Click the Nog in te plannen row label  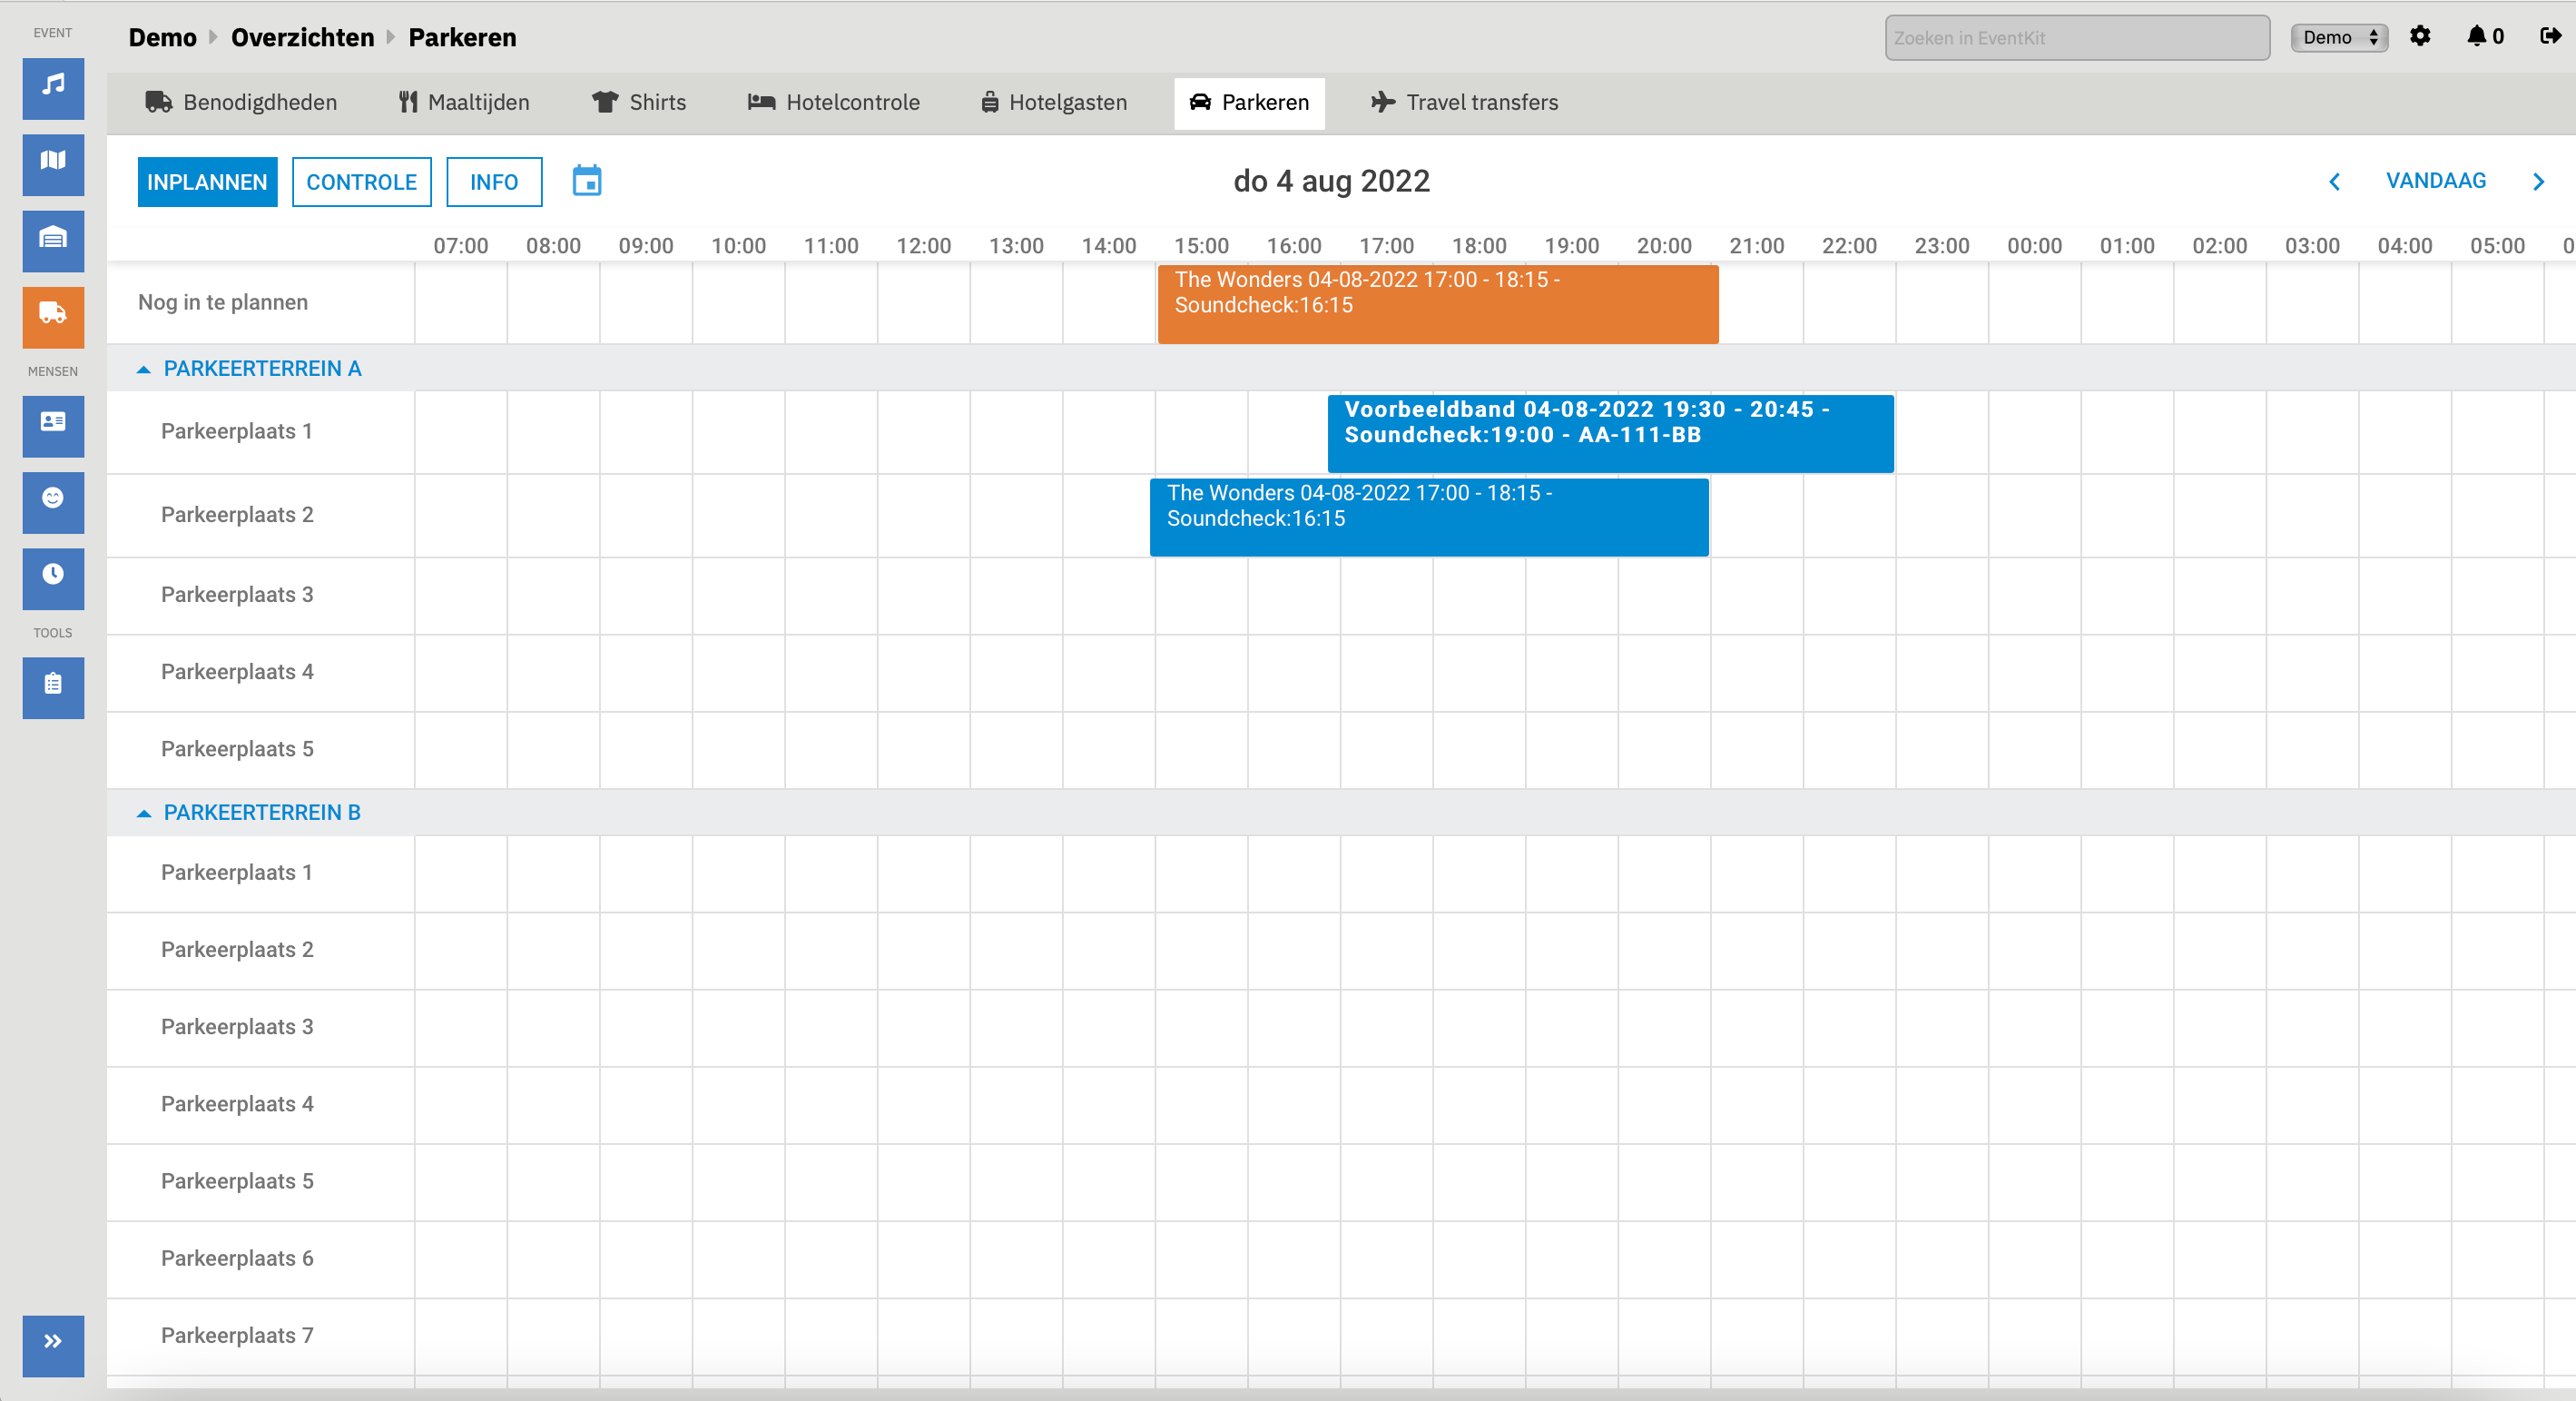coord(223,302)
